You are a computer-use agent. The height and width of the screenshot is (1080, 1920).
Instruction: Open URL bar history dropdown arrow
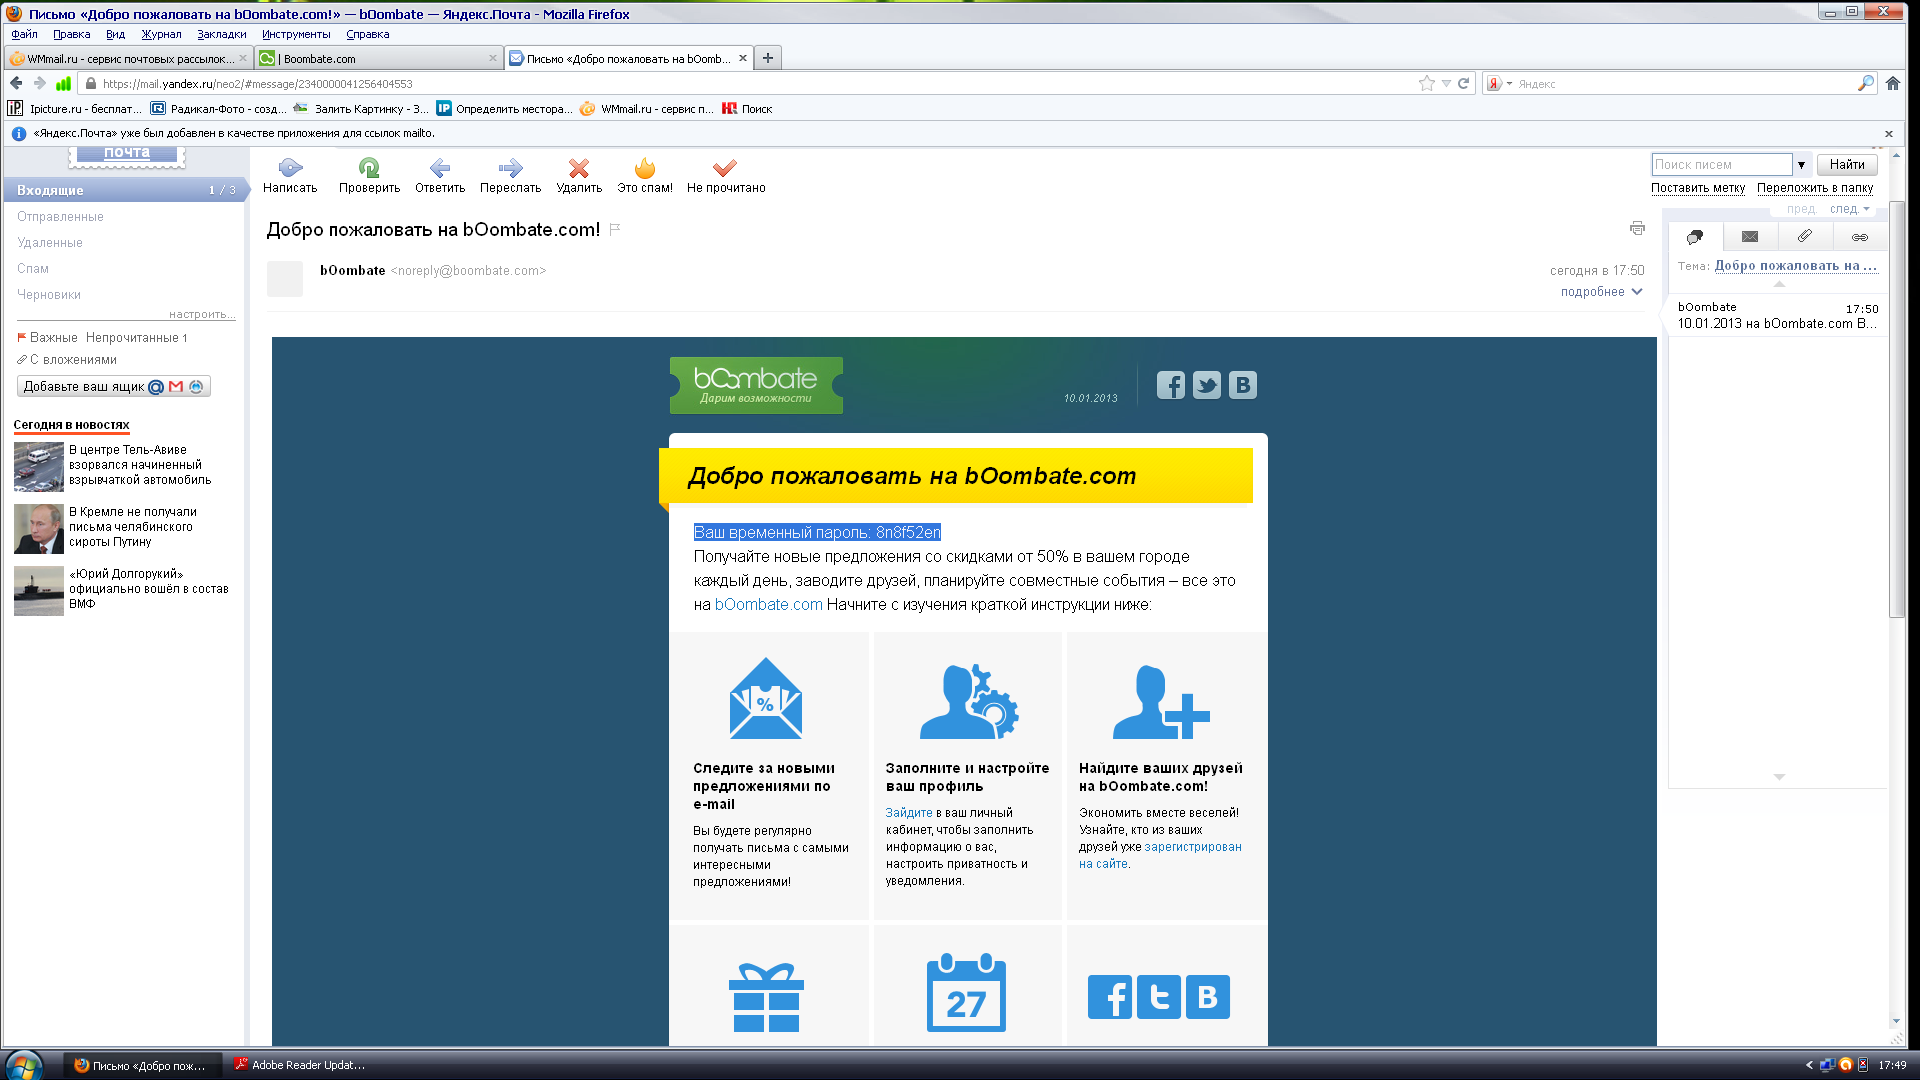1446,83
